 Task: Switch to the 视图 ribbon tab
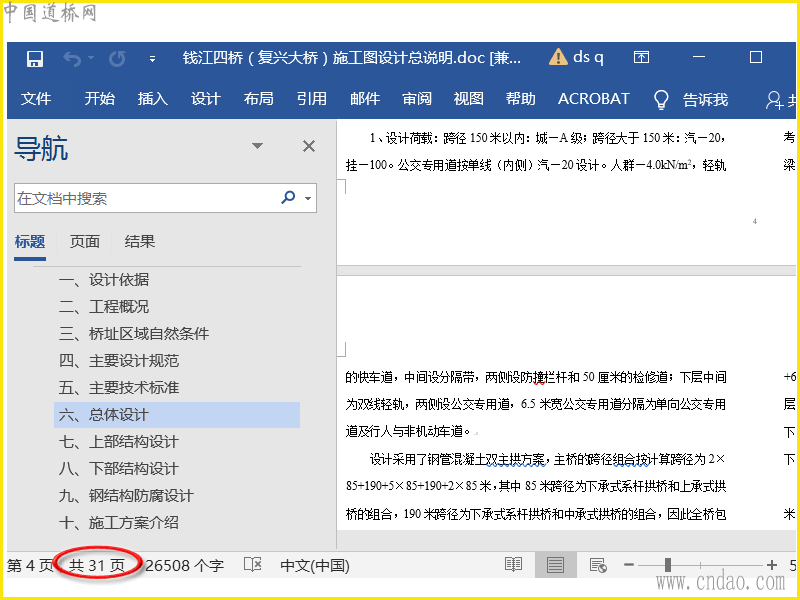coord(468,98)
